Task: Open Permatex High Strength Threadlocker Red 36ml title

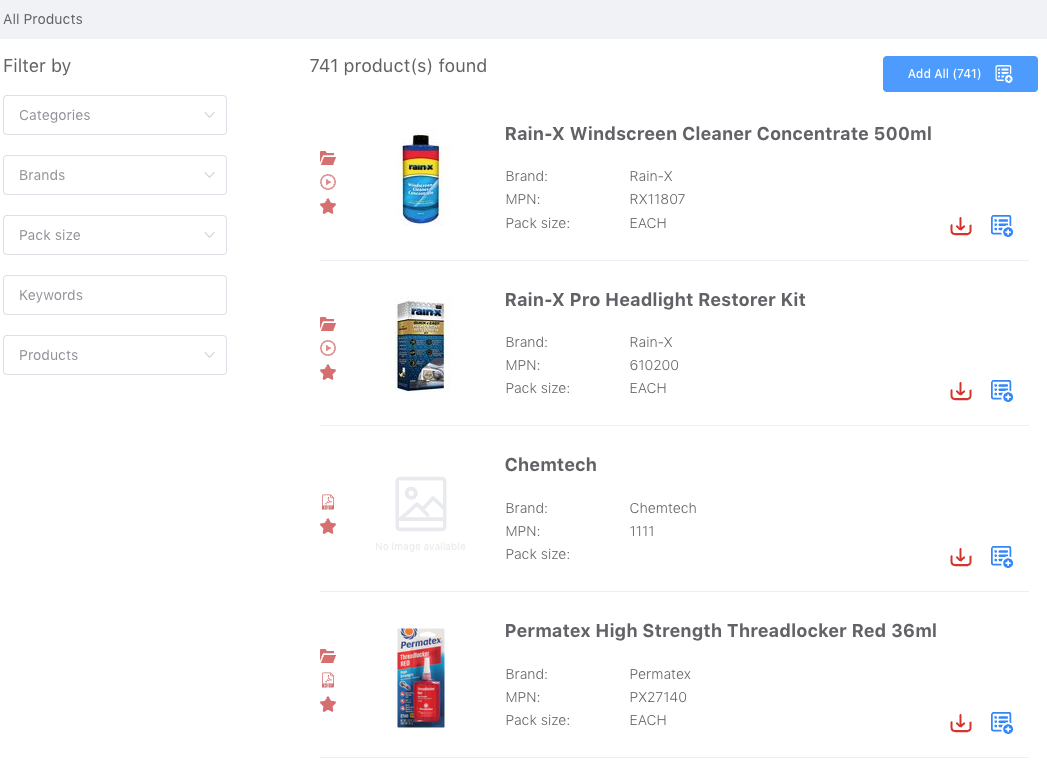Action: pos(720,631)
